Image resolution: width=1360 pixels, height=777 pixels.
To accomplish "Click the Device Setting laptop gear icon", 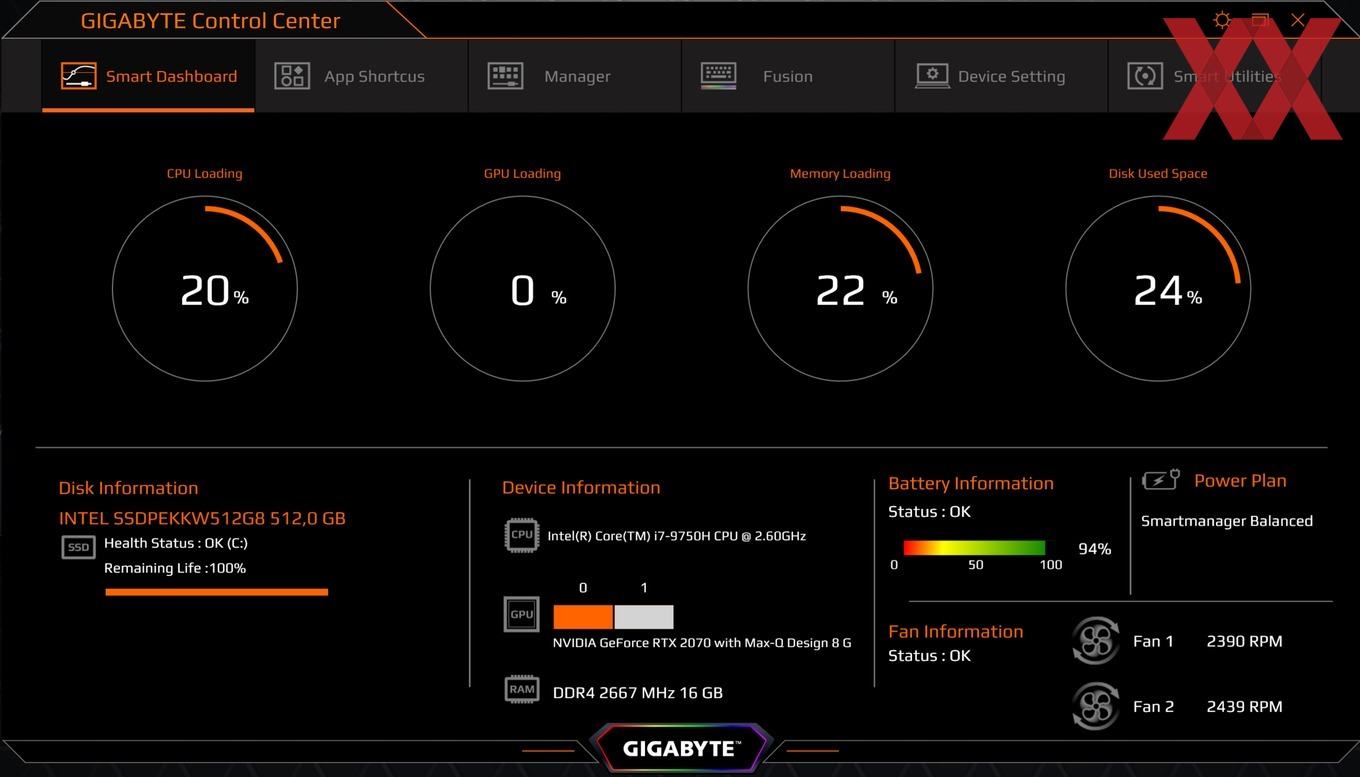I will pos(932,76).
